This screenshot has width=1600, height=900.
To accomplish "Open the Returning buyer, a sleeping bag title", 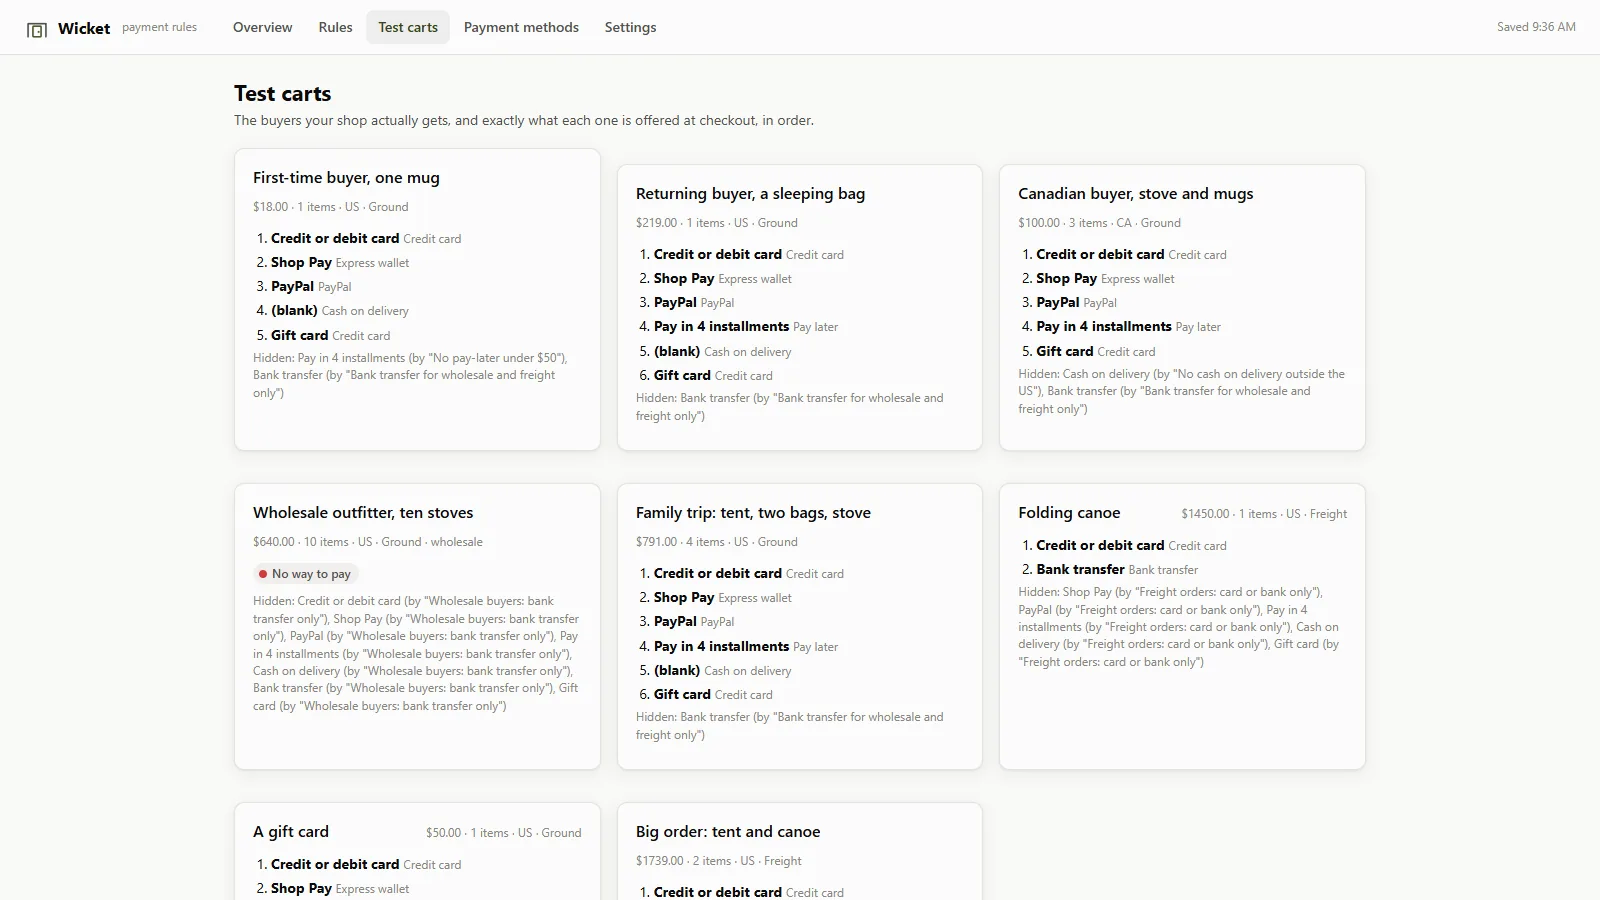I will click(750, 193).
